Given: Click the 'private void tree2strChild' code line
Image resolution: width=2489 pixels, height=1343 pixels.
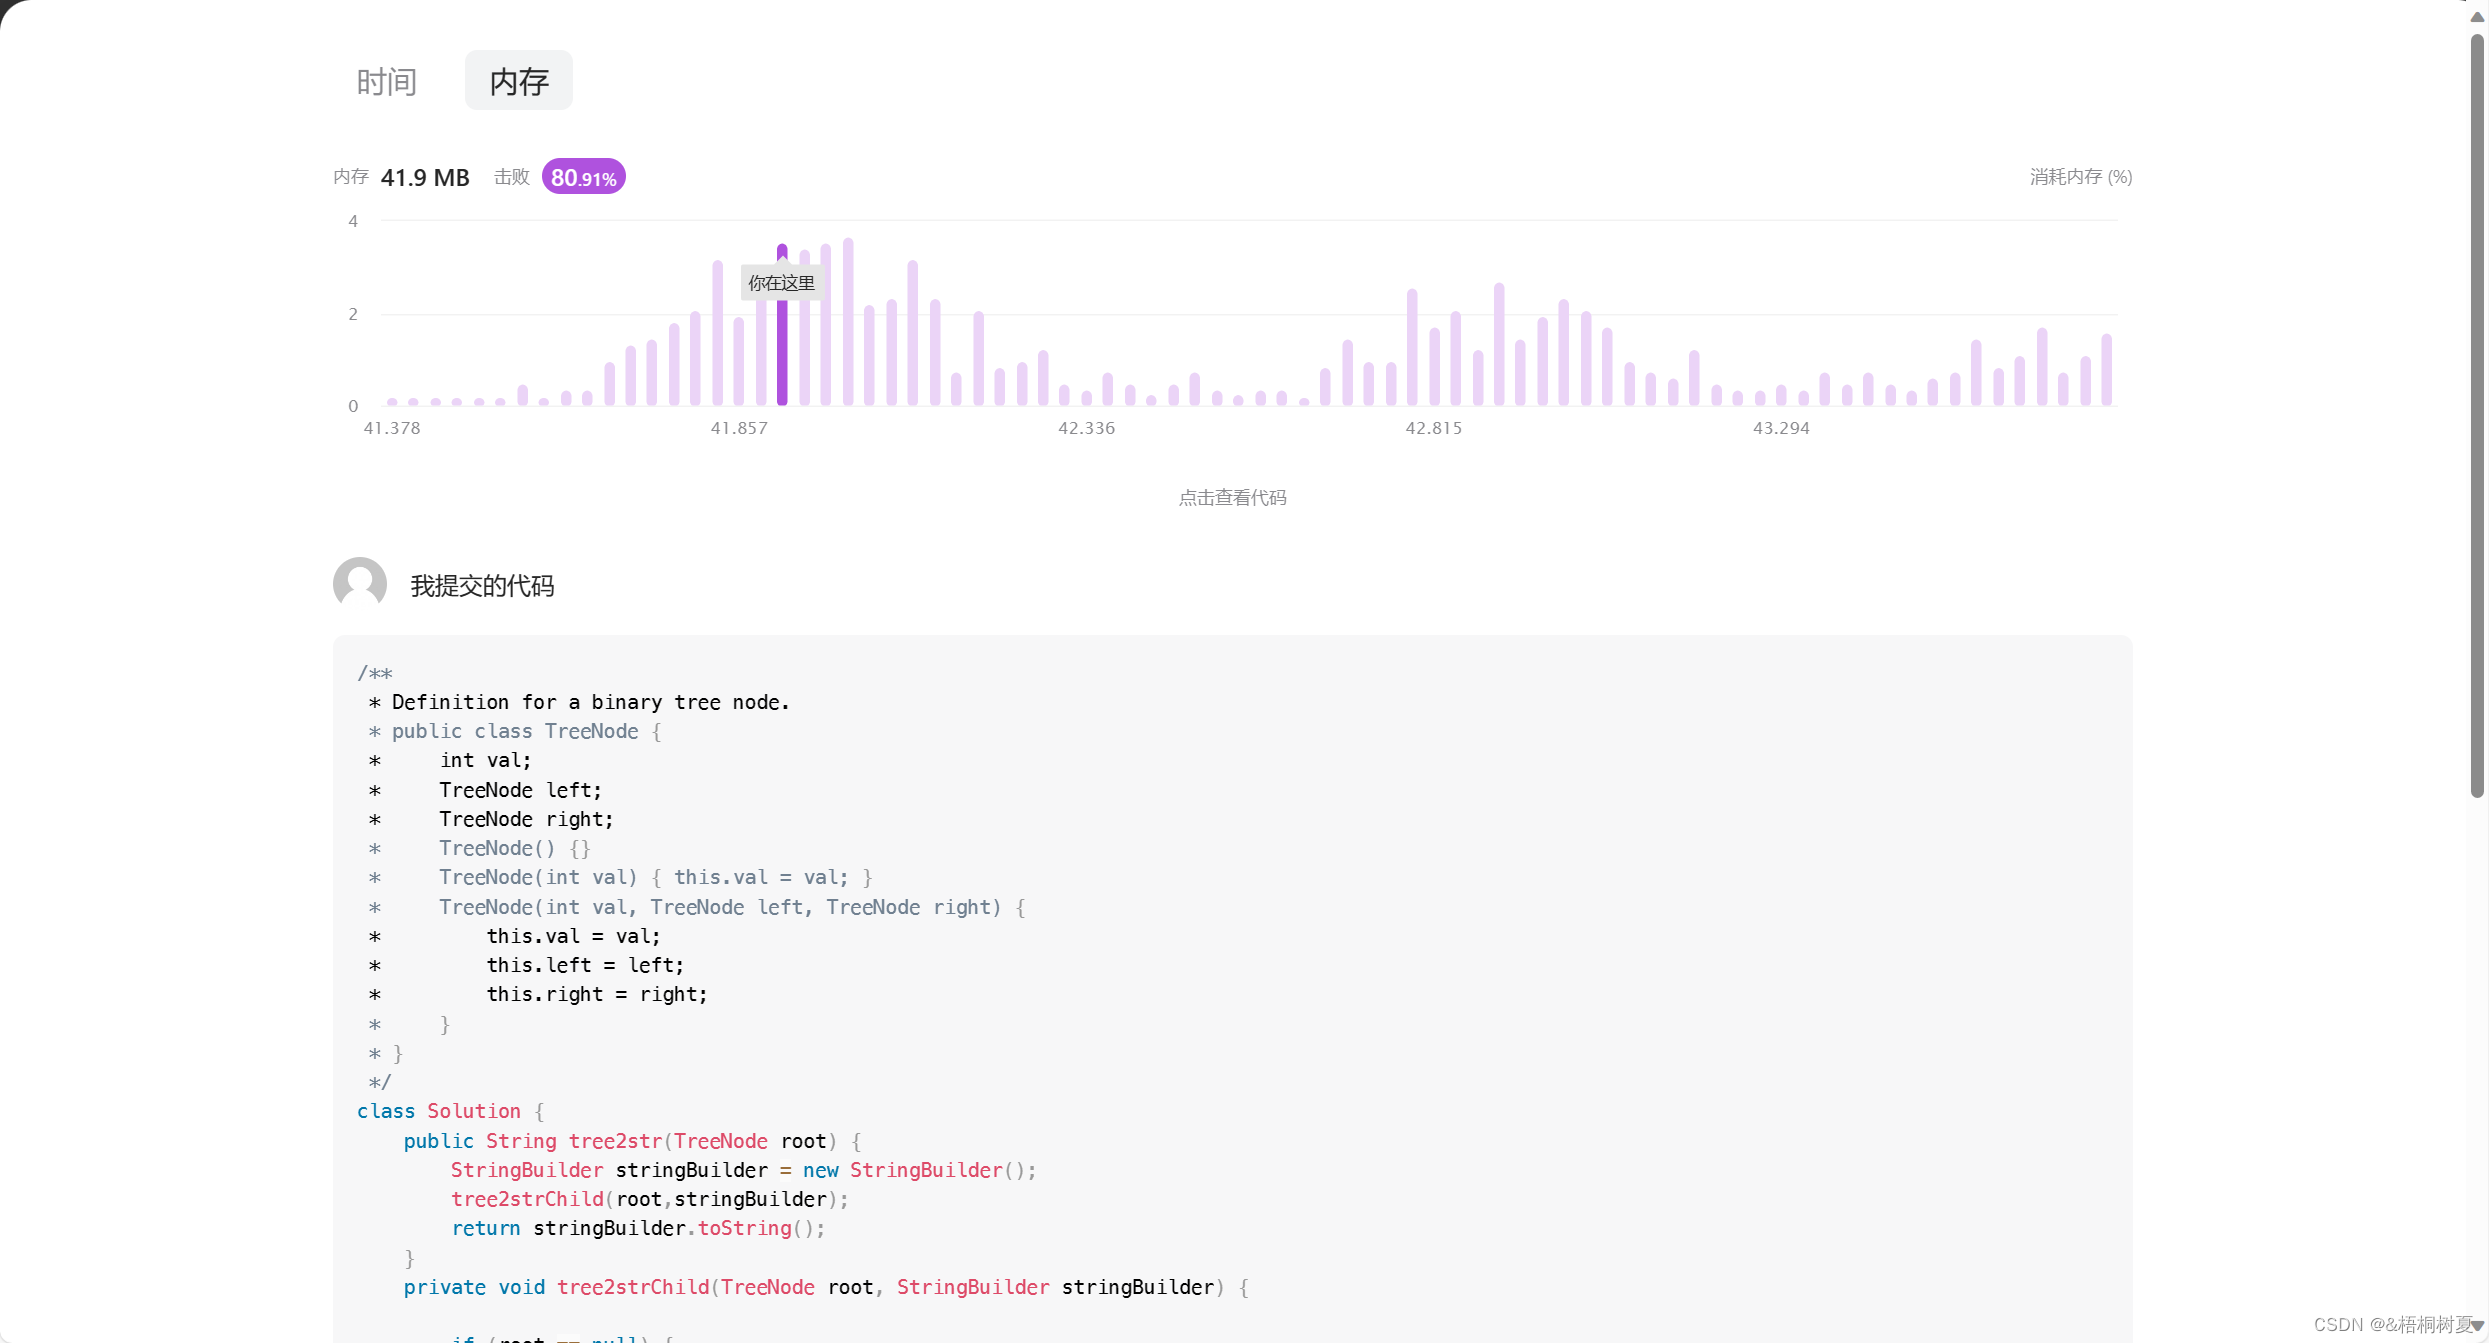Looking at the screenshot, I should point(826,1287).
